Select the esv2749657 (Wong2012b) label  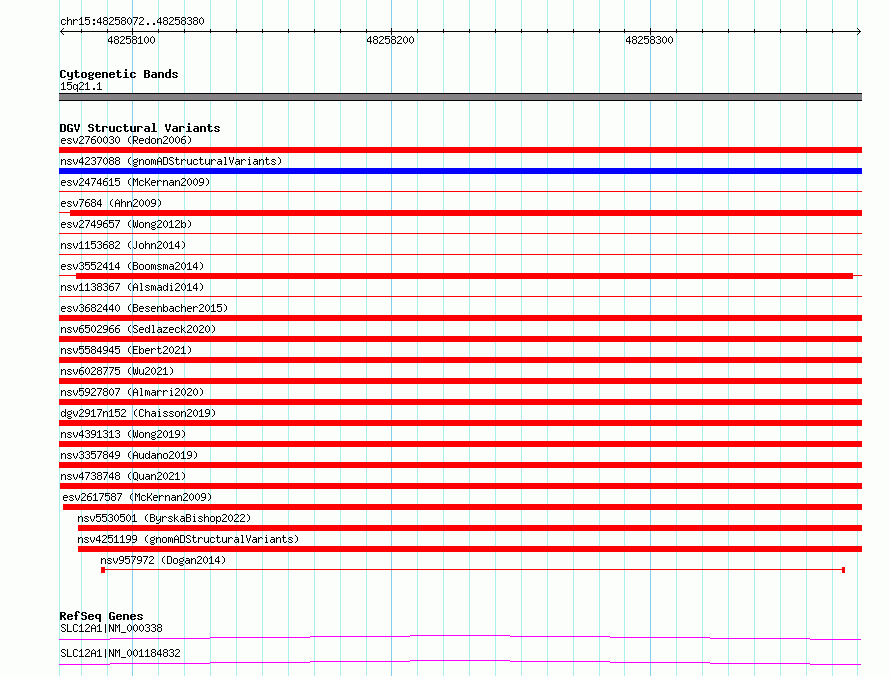[x=126, y=224]
